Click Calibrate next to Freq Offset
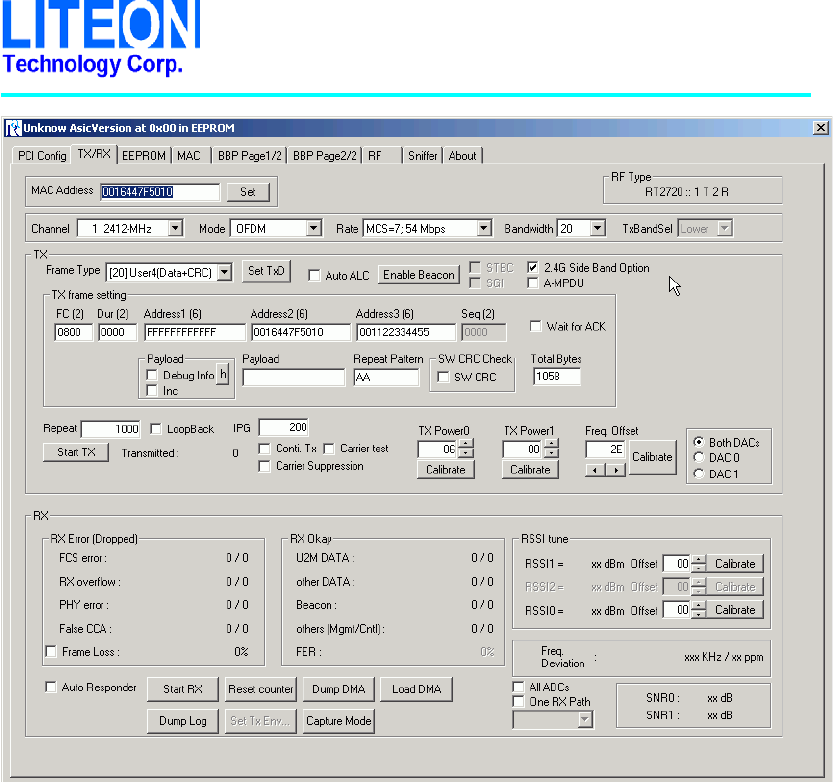The width and height of the screenshot is (833, 782). pyautogui.click(x=652, y=457)
